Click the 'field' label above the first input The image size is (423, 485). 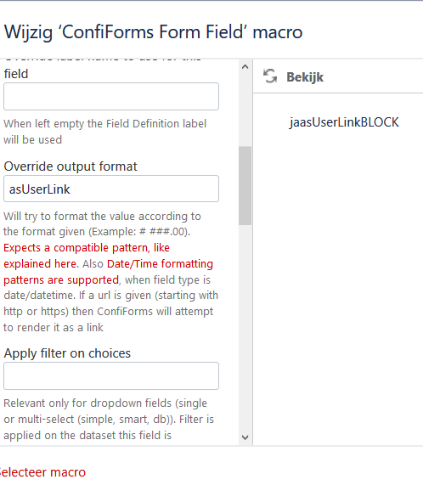pyautogui.click(x=16, y=74)
